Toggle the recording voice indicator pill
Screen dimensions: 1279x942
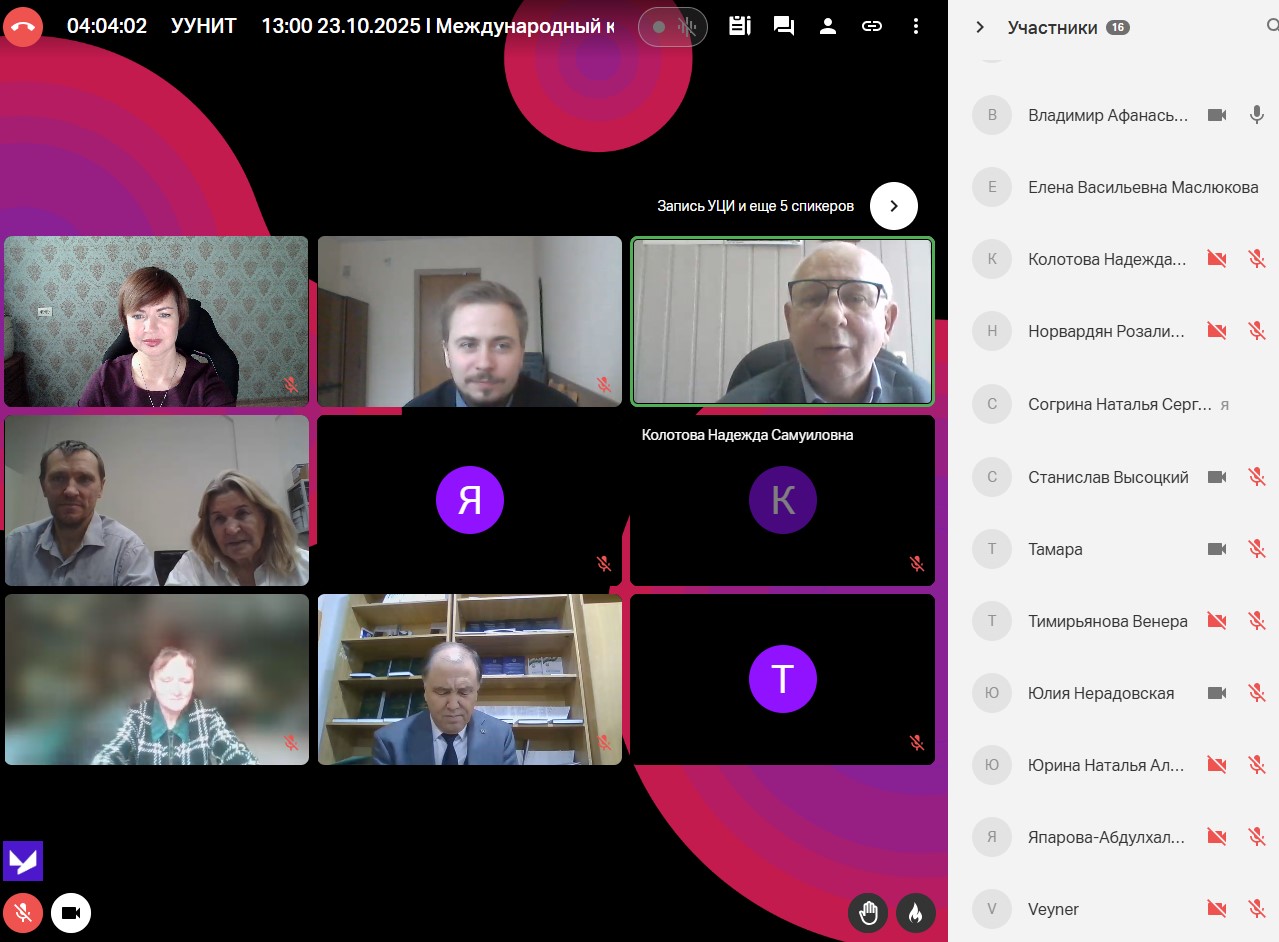tap(673, 27)
